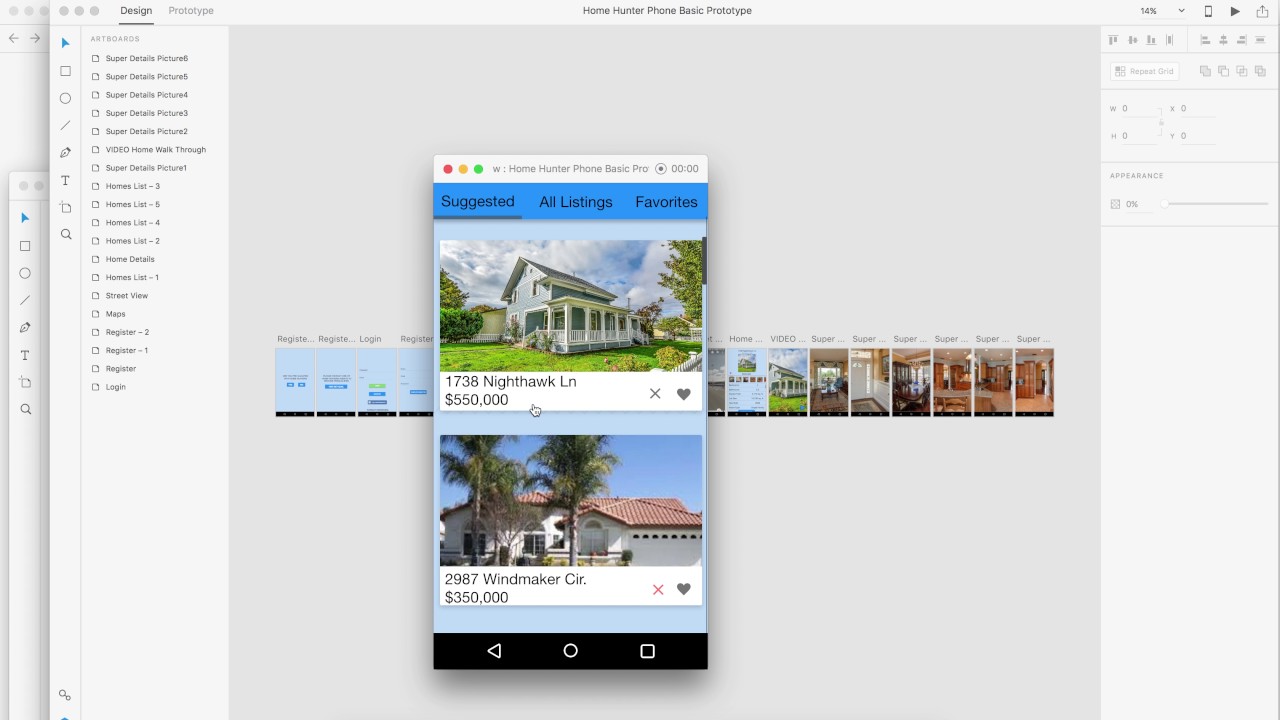The image size is (1280, 720).
Task: Click the Zoom tool in the background window
Action: pos(25,409)
